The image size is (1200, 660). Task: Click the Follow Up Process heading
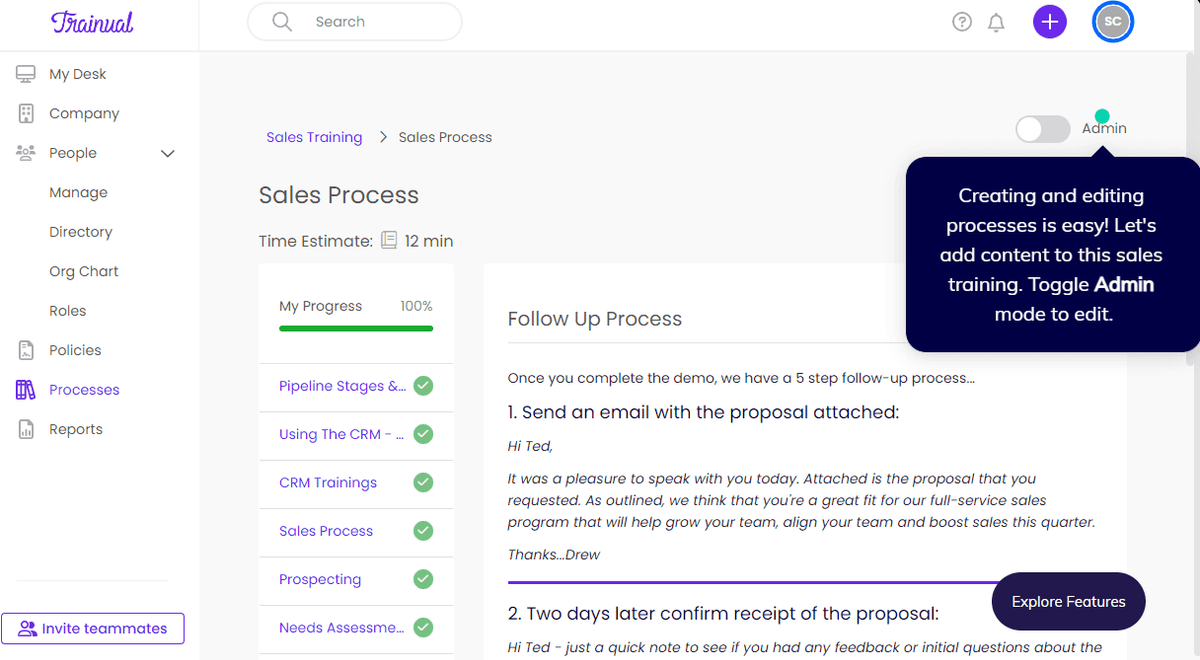tap(595, 319)
